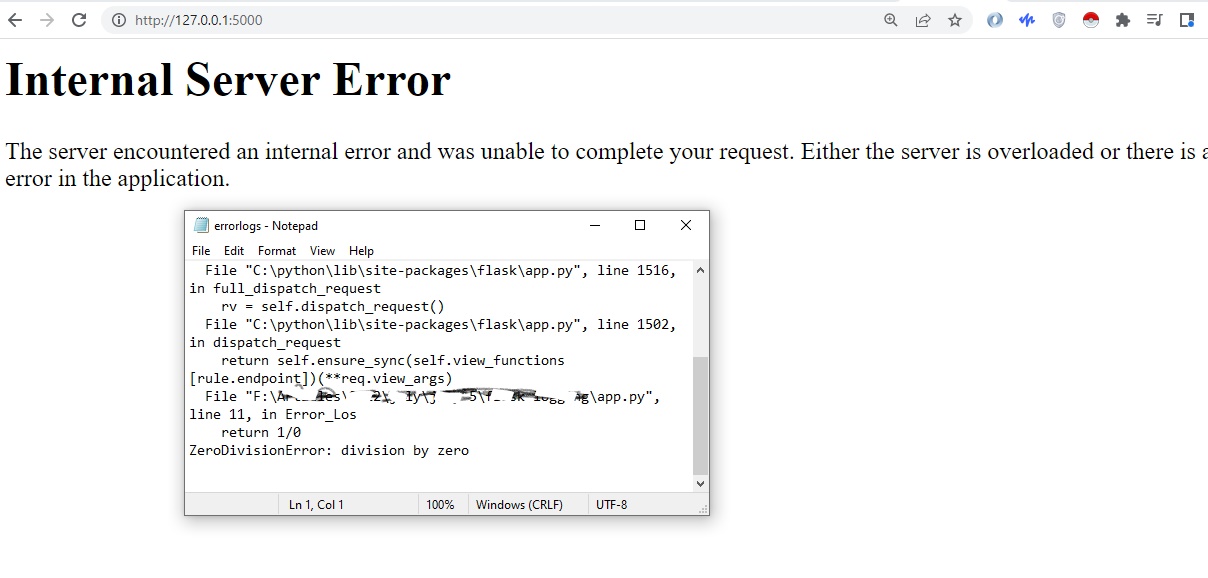
Task: Open the File menu in Notepad
Action: click(200, 250)
